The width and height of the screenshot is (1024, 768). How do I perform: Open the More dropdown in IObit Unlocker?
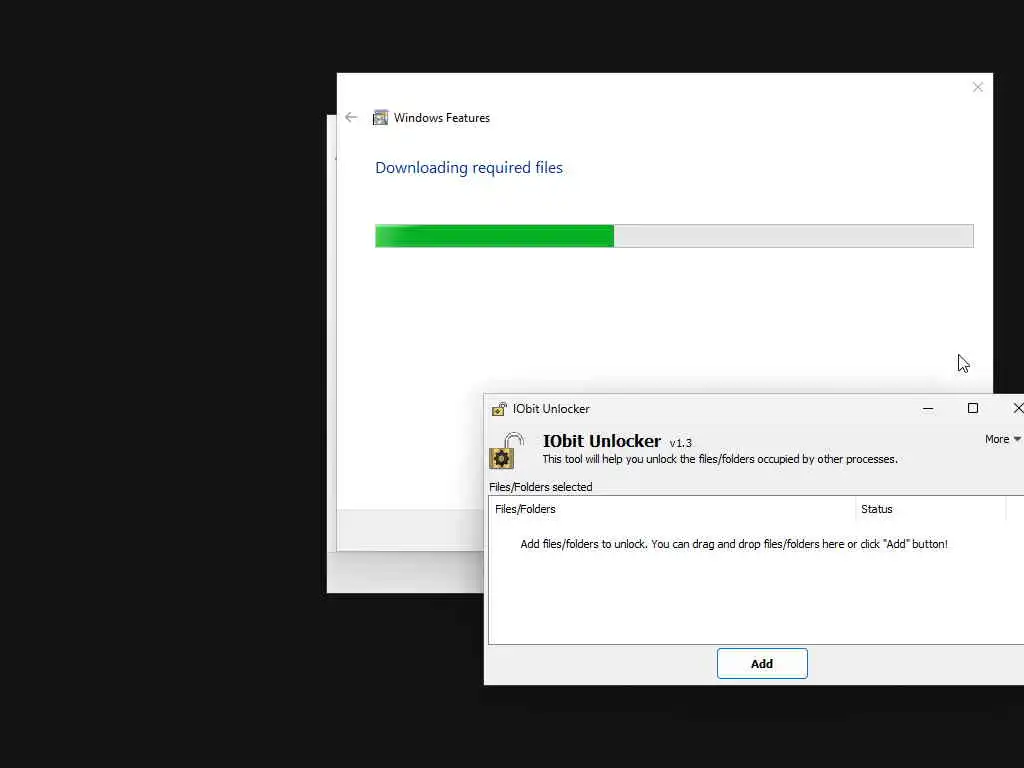tap(1002, 440)
